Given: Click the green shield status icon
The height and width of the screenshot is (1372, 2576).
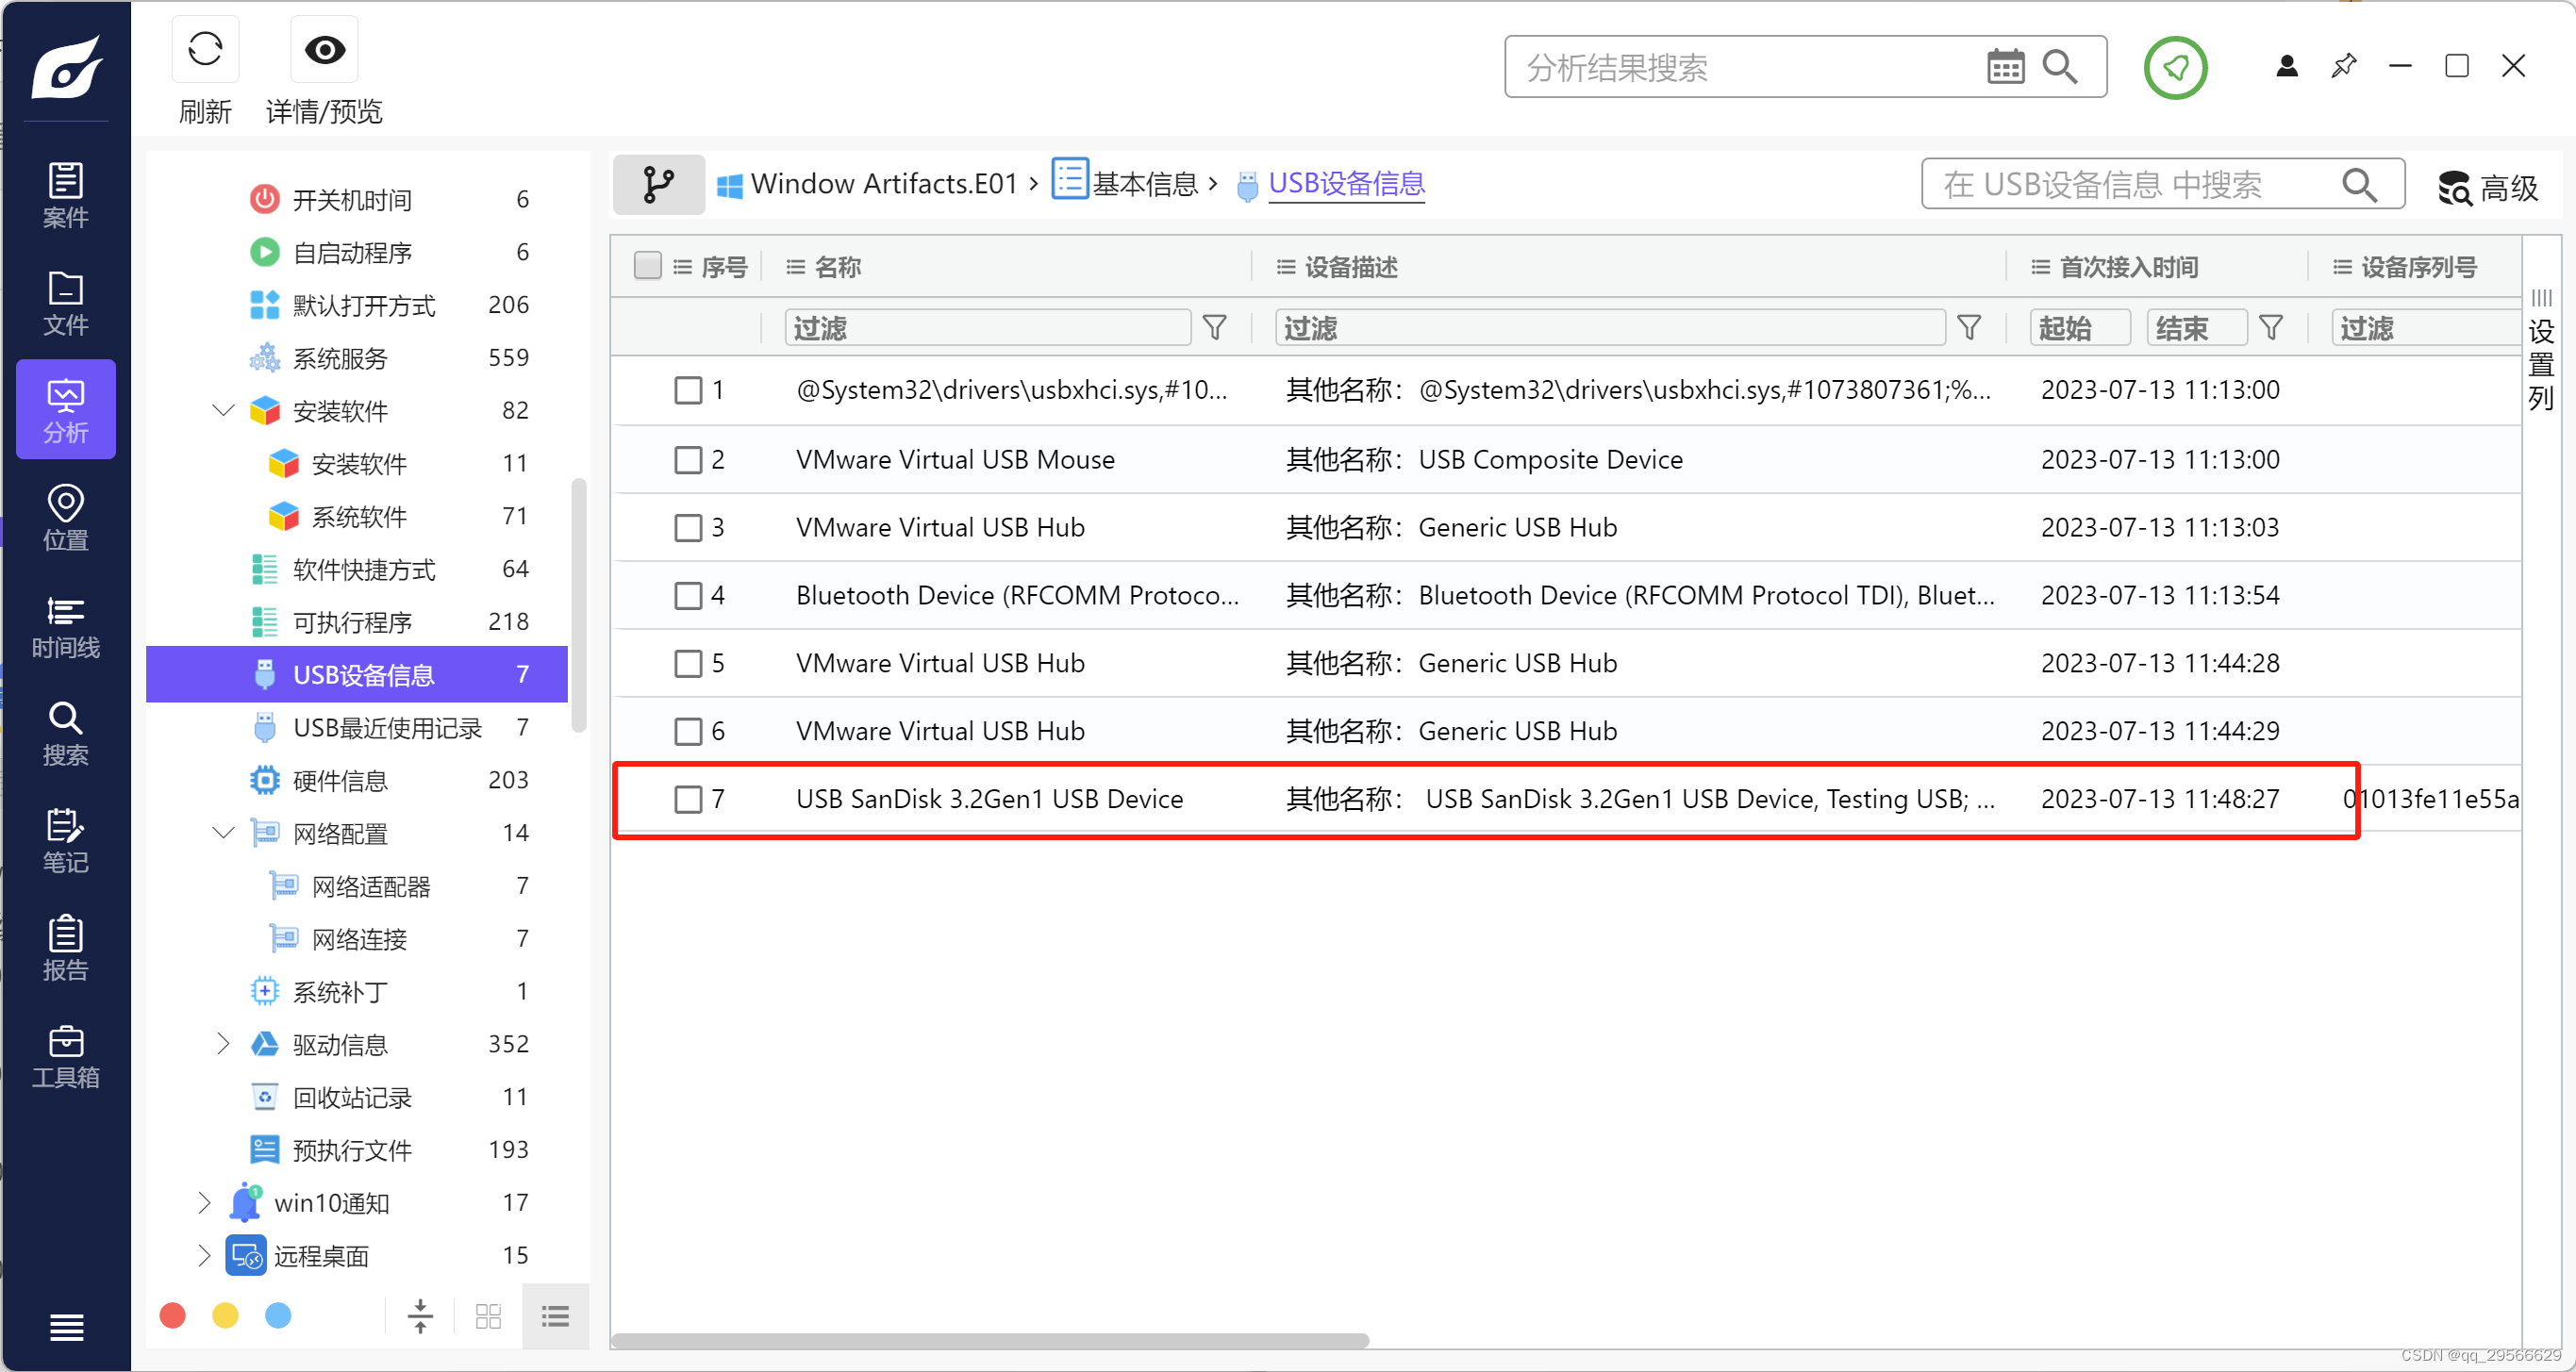Looking at the screenshot, I should click(2174, 67).
